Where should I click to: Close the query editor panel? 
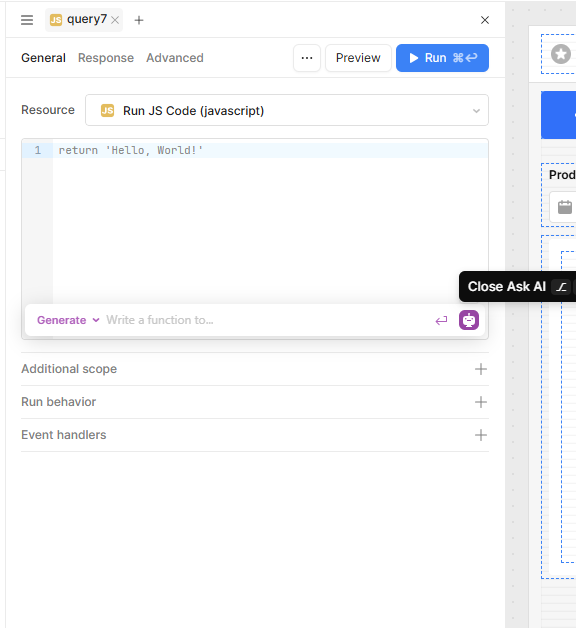pyautogui.click(x=485, y=20)
